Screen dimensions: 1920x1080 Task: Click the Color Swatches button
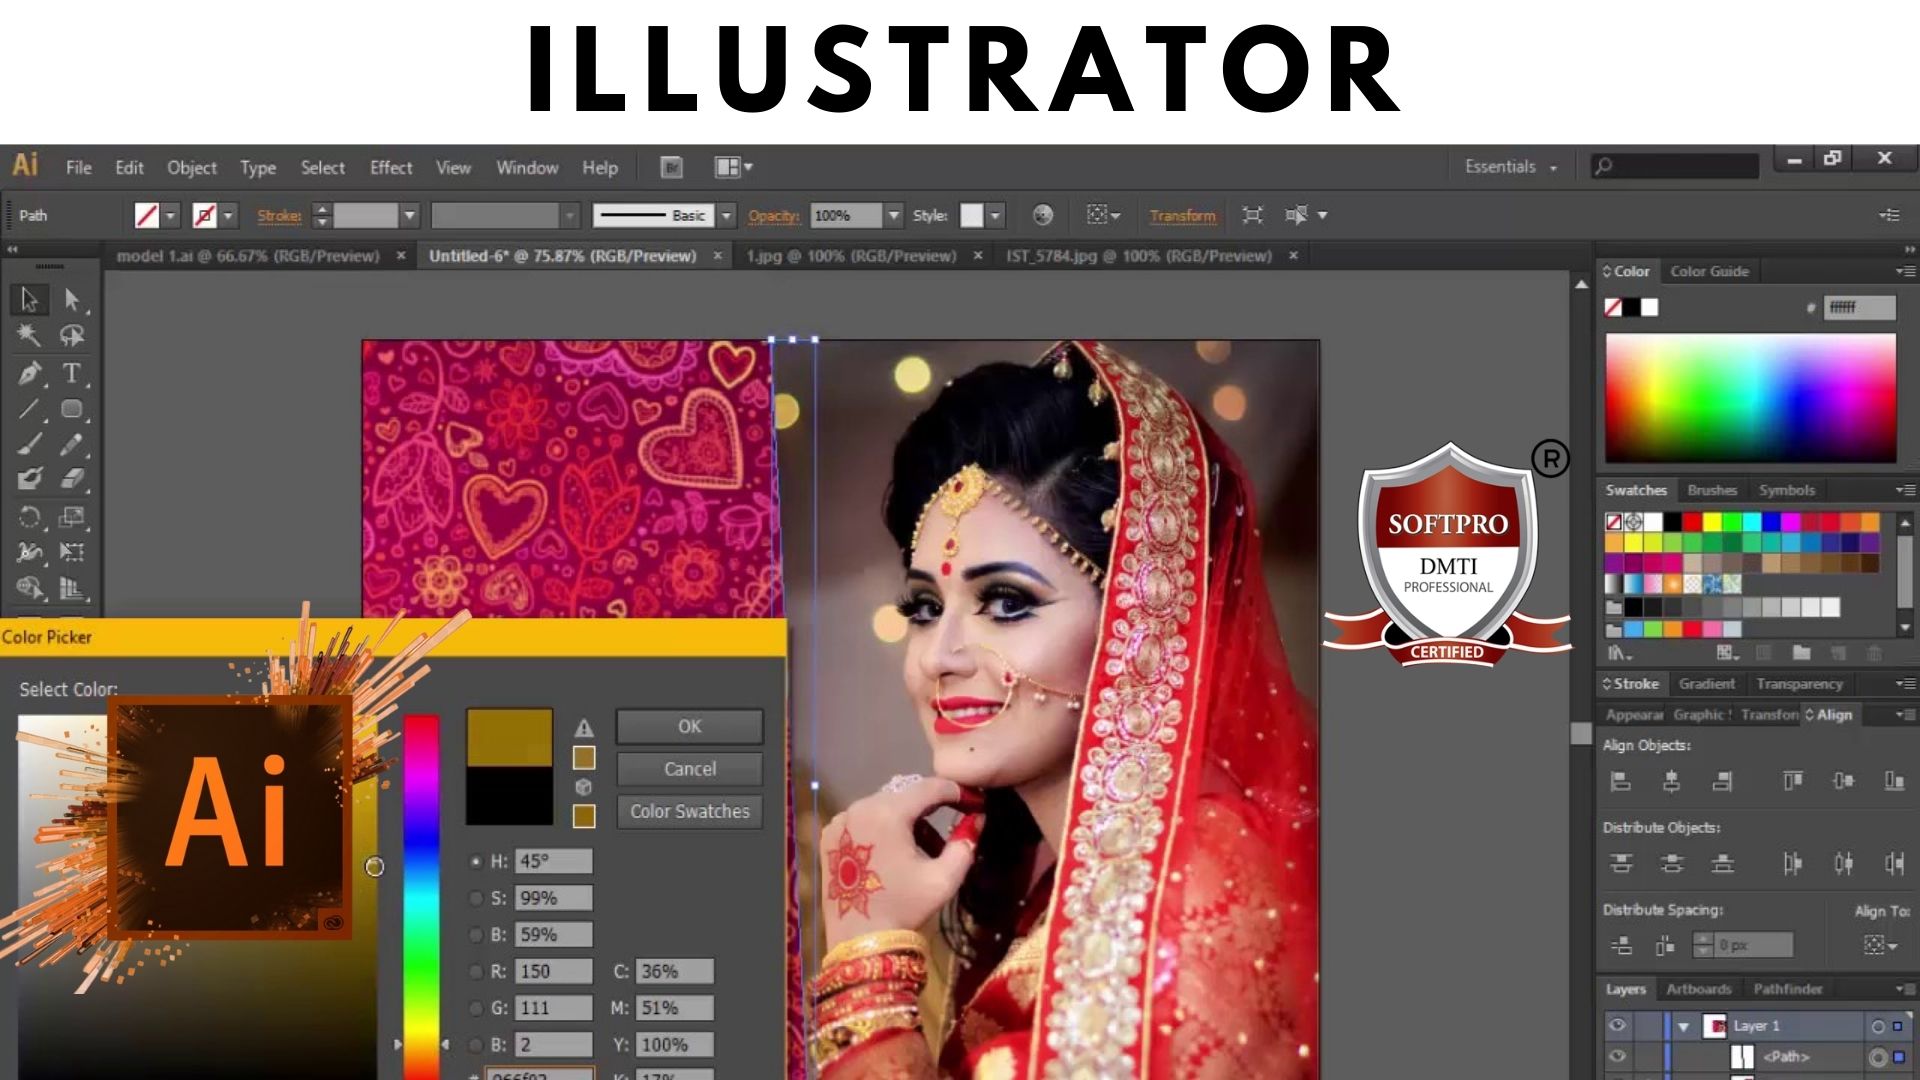point(690,811)
